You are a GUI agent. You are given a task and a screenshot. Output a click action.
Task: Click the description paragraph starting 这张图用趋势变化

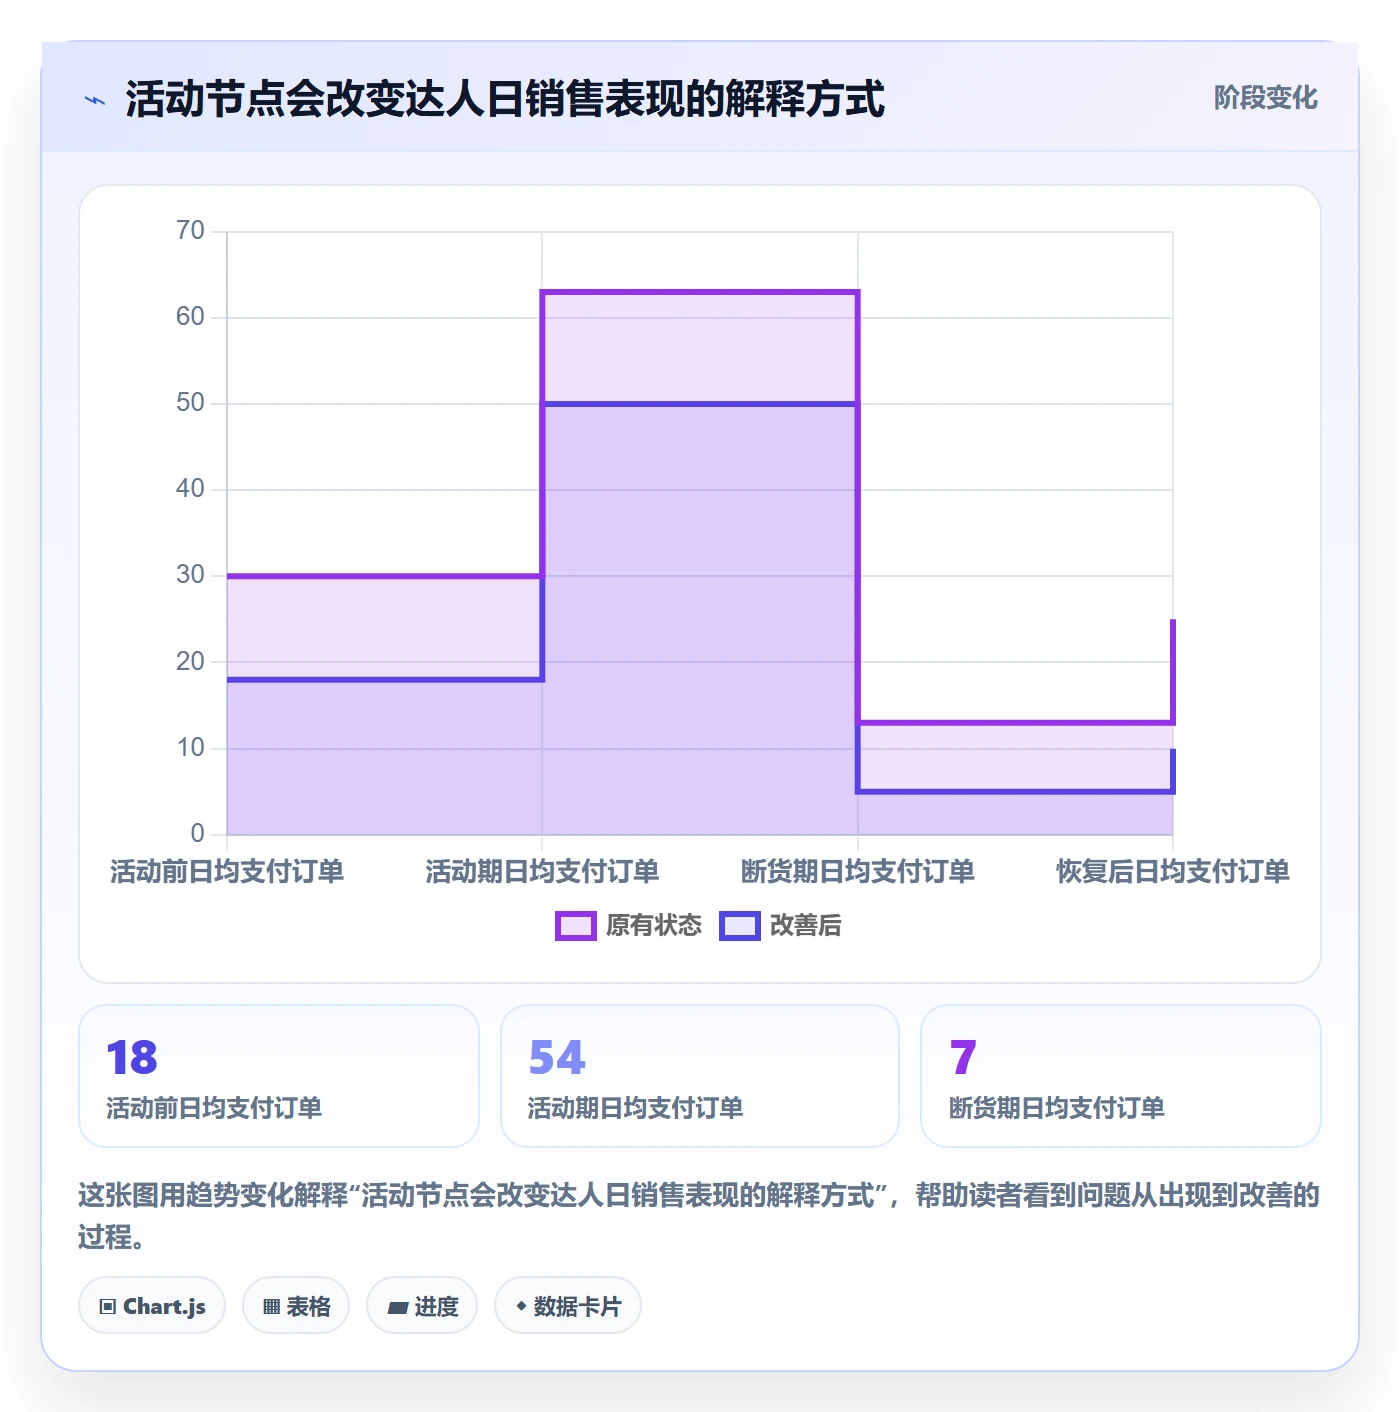click(x=699, y=1216)
